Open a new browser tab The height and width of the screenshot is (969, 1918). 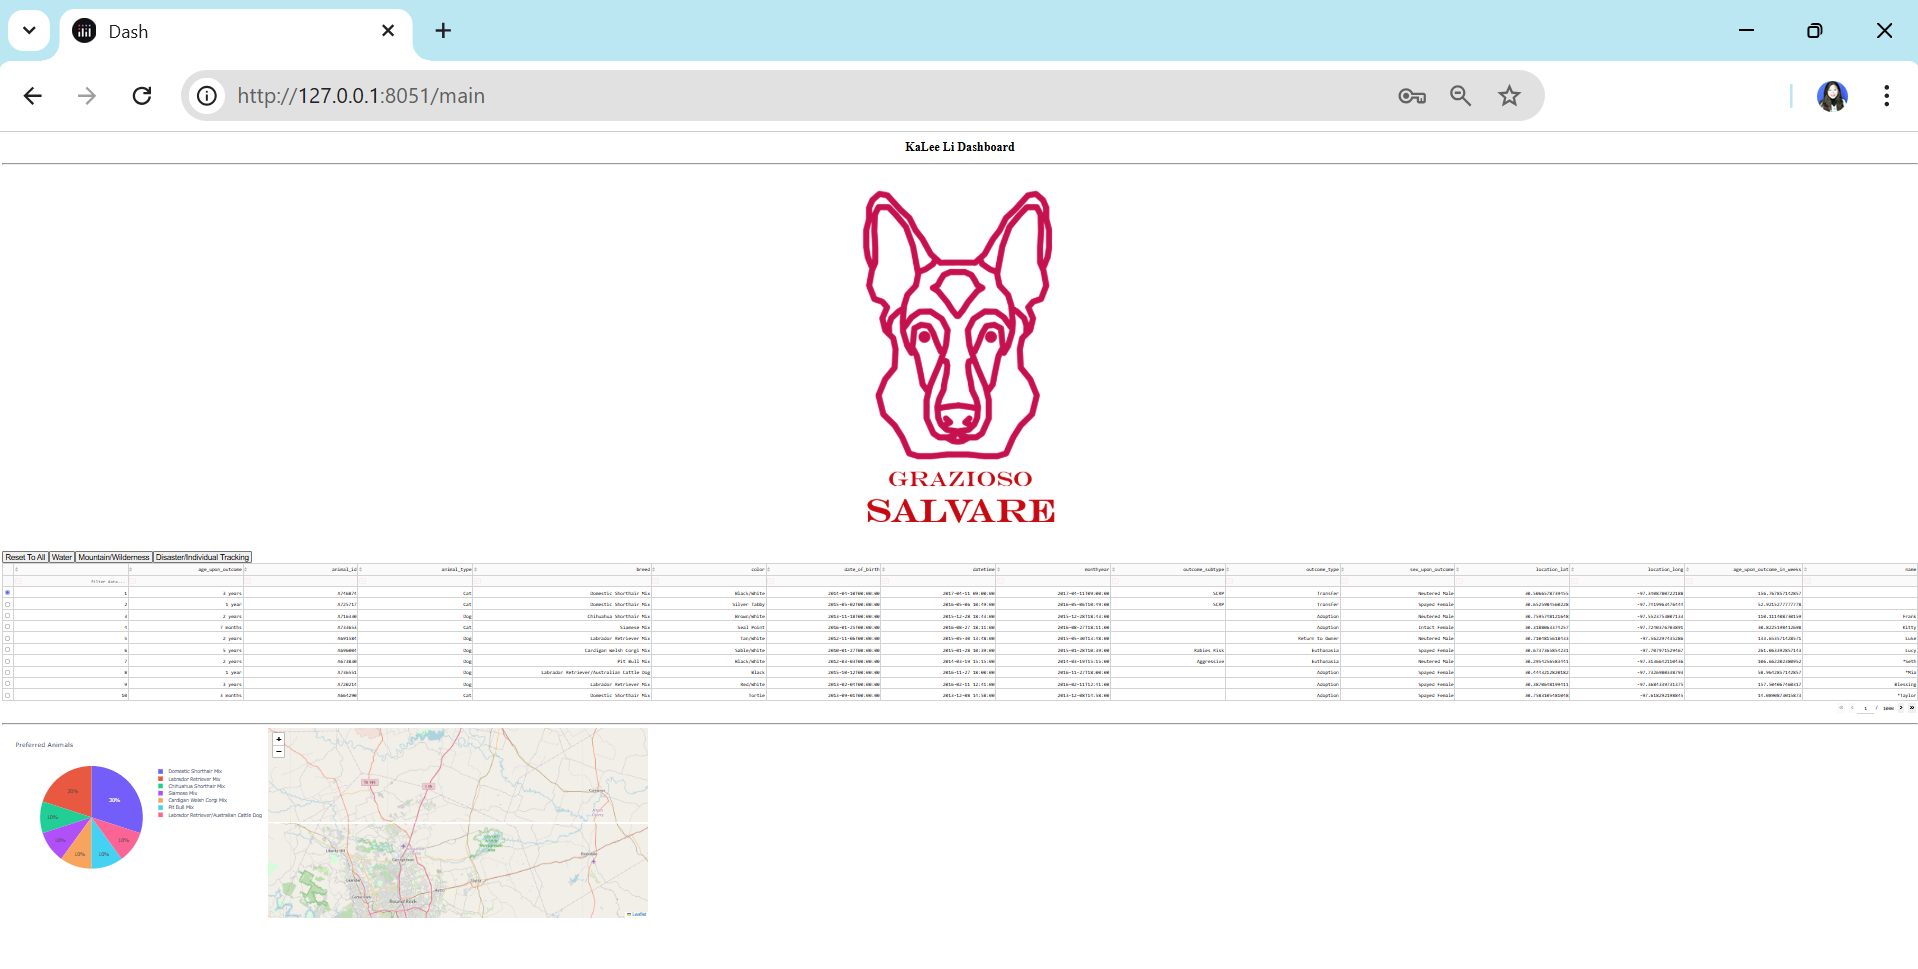point(443,31)
